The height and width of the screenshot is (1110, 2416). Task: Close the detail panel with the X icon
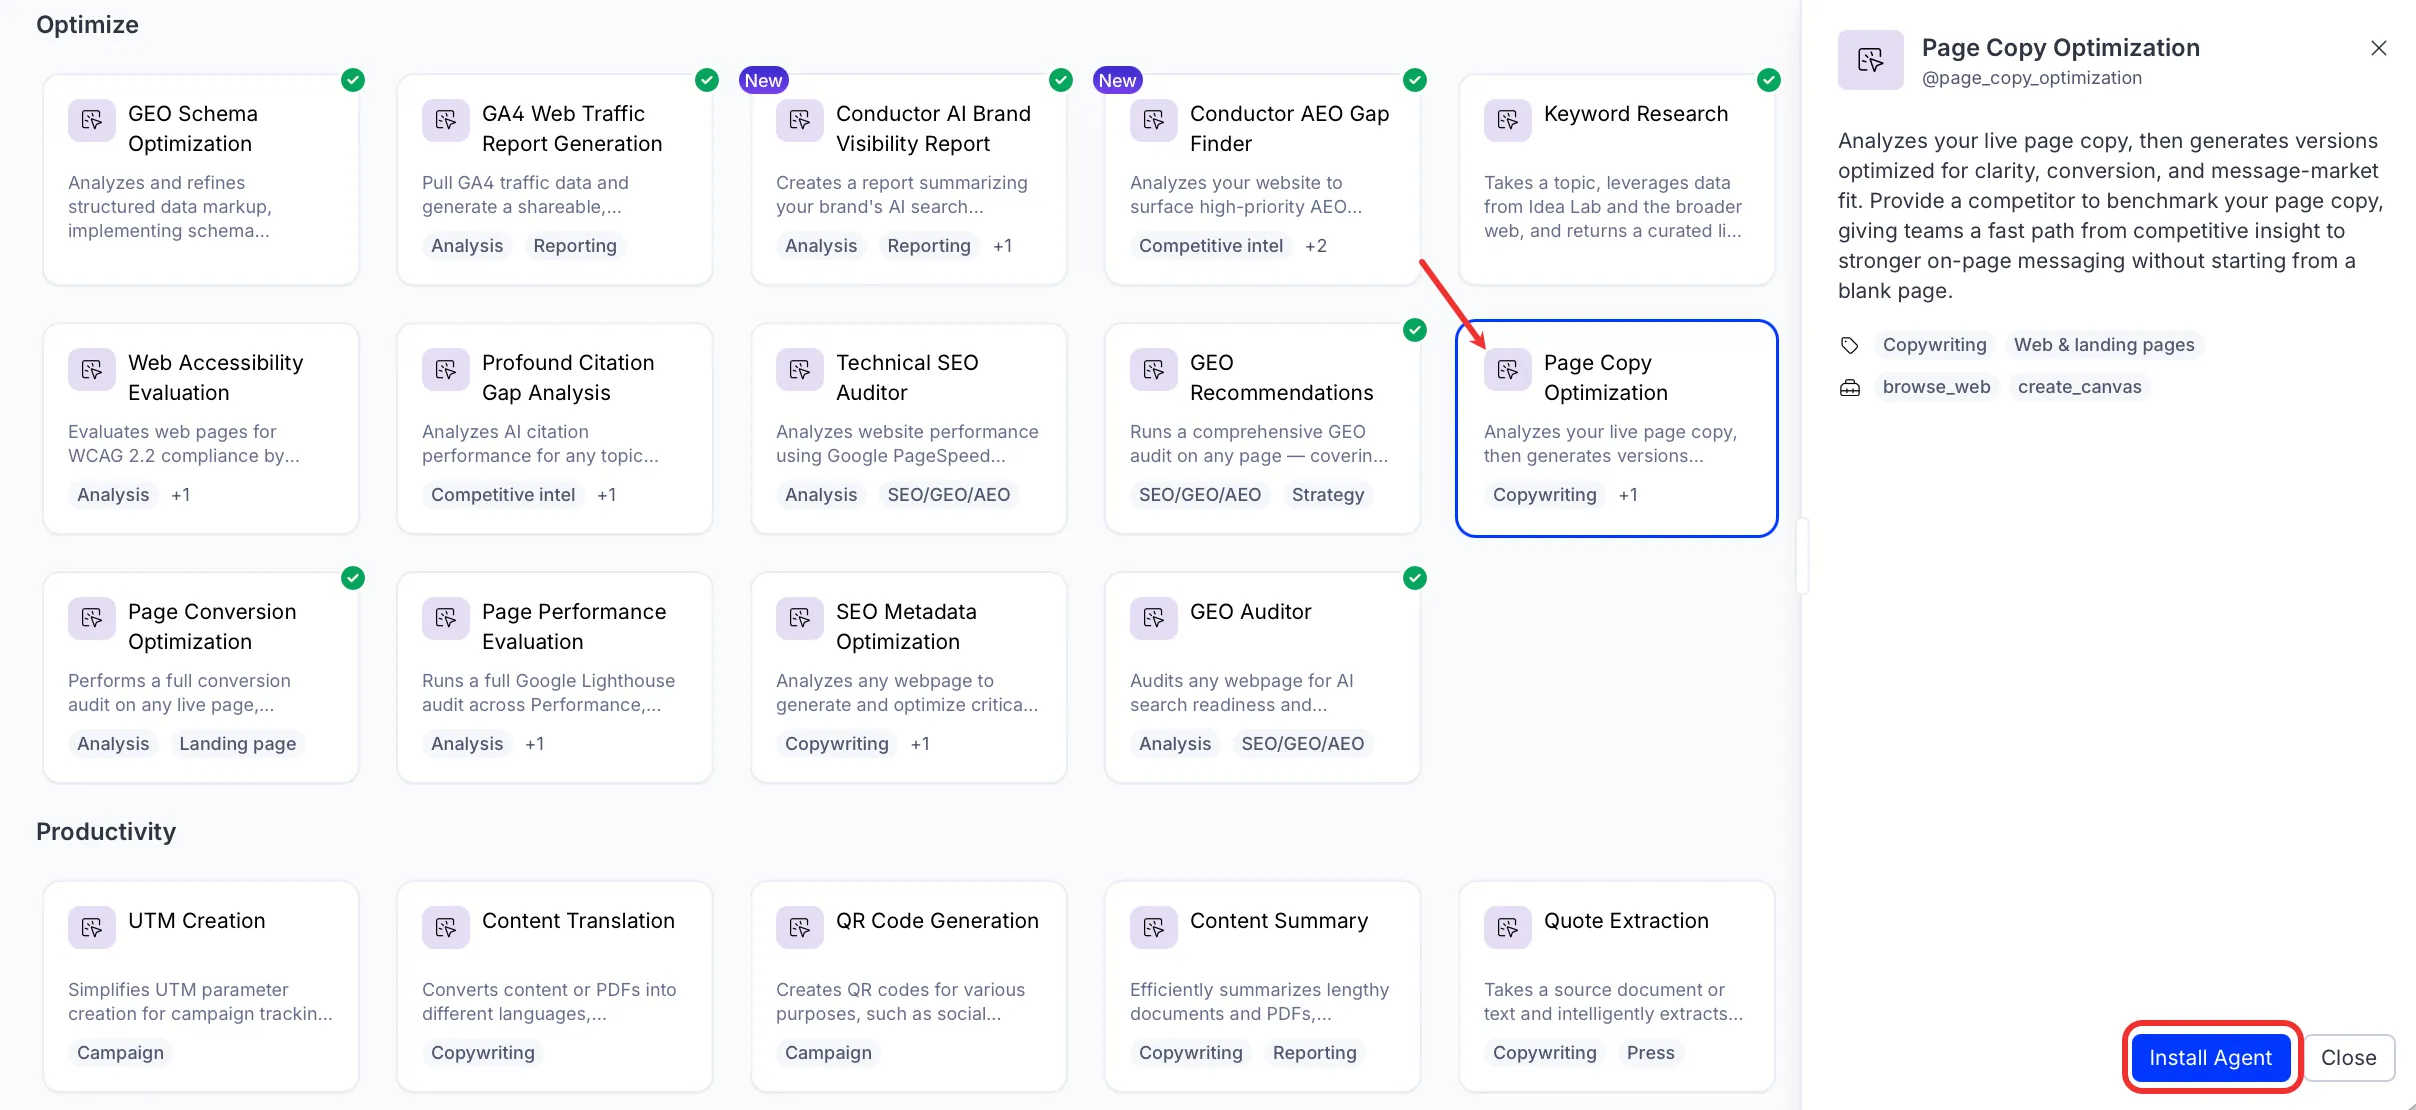[2378, 48]
